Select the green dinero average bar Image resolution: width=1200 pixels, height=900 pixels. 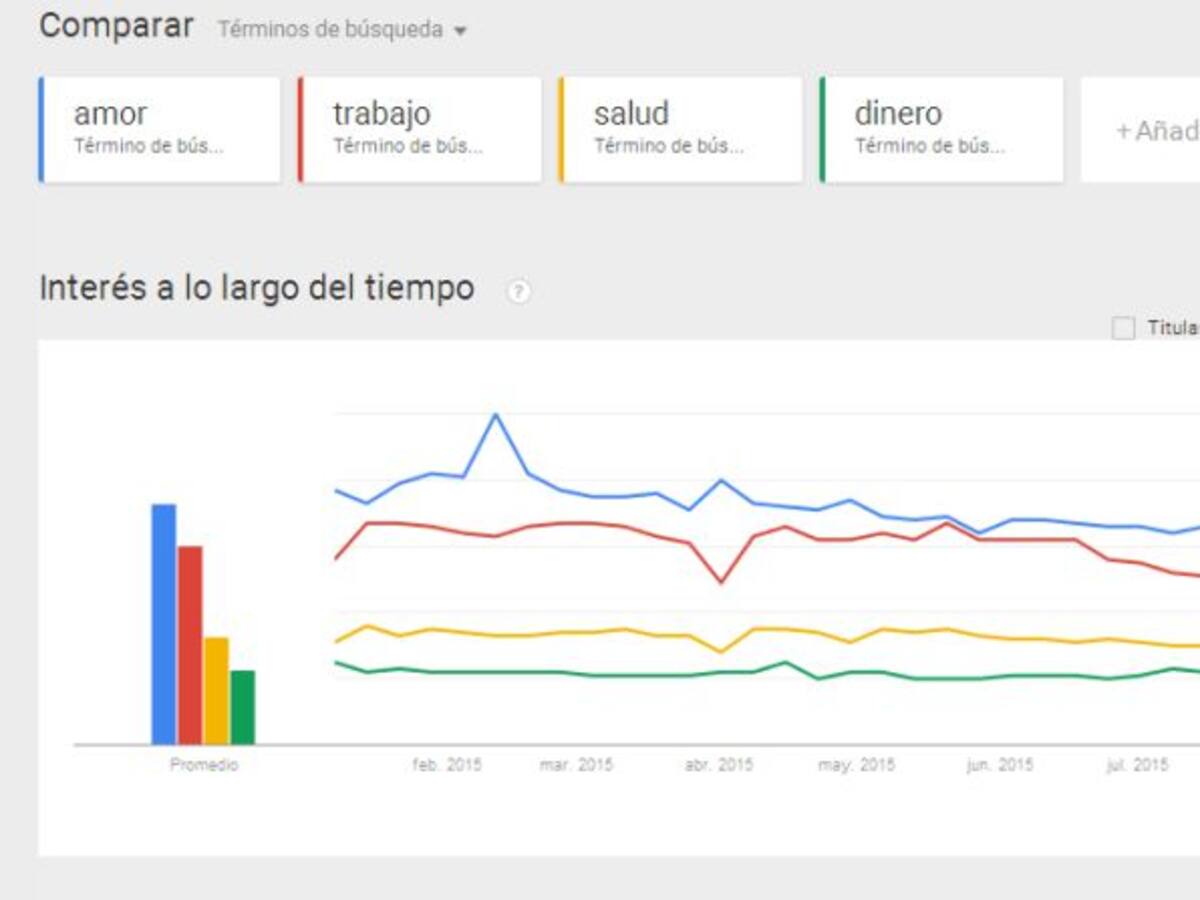pos(242,707)
